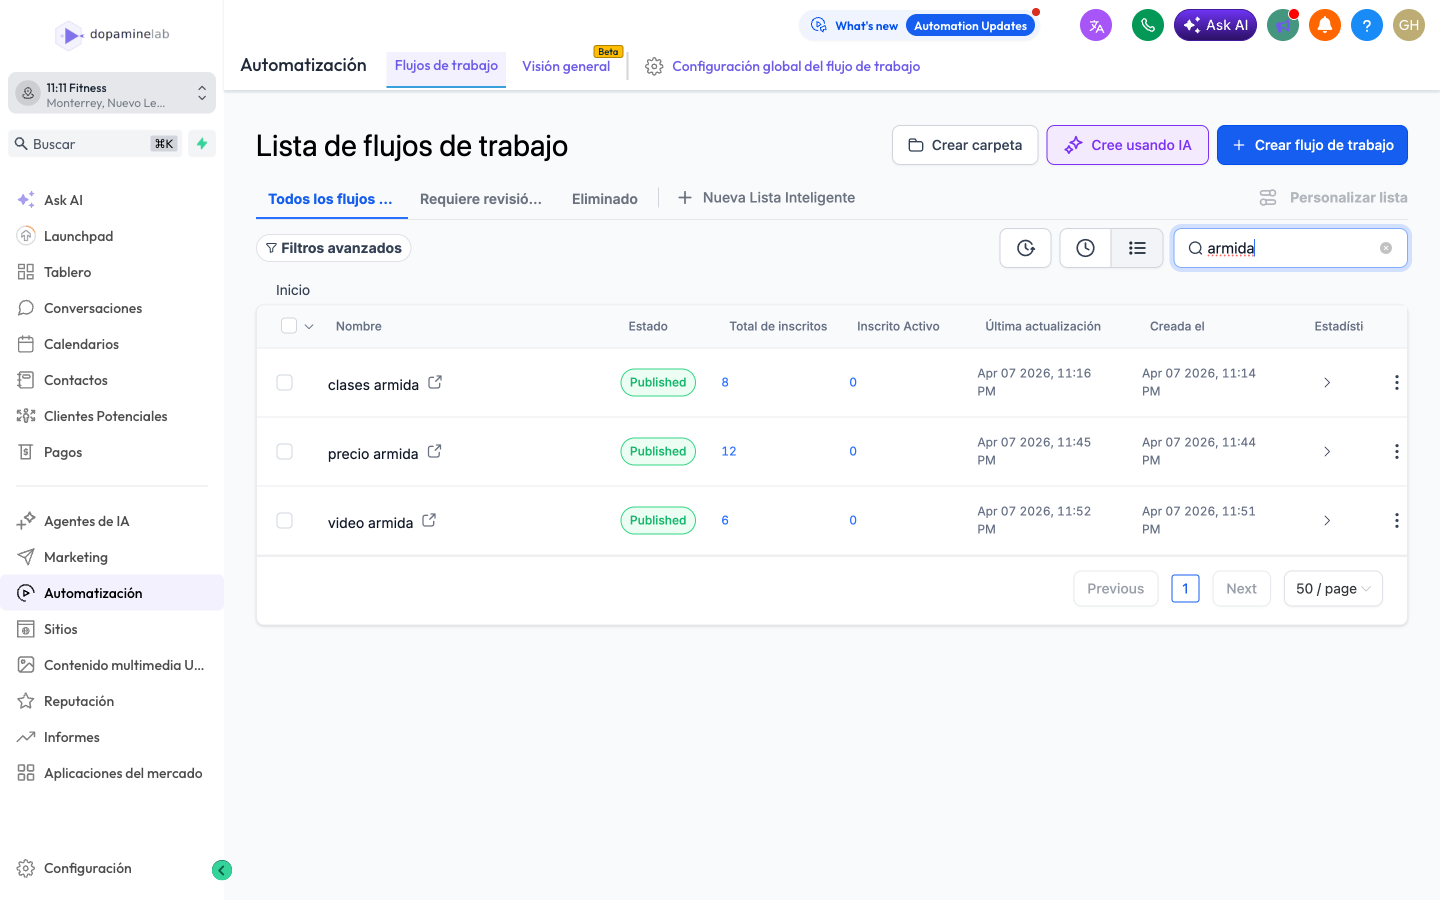Click the green lightning quick actions icon
This screenshot has width=1440, height=900.
(202, 144)
